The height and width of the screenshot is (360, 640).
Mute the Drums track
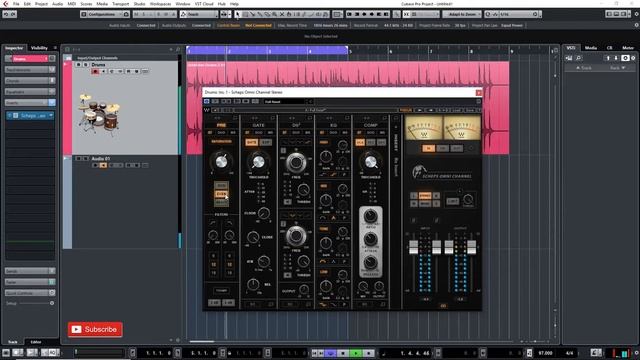pyautogui.click(x=78, y=64)
